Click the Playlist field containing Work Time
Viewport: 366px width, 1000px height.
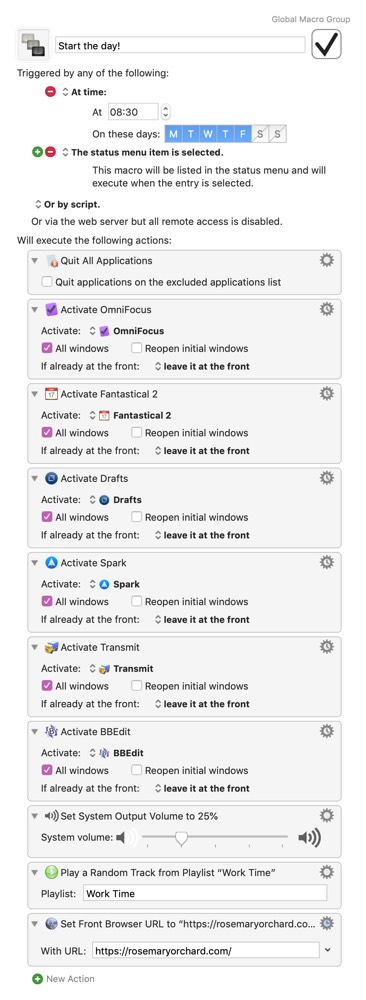click(205, 893)
